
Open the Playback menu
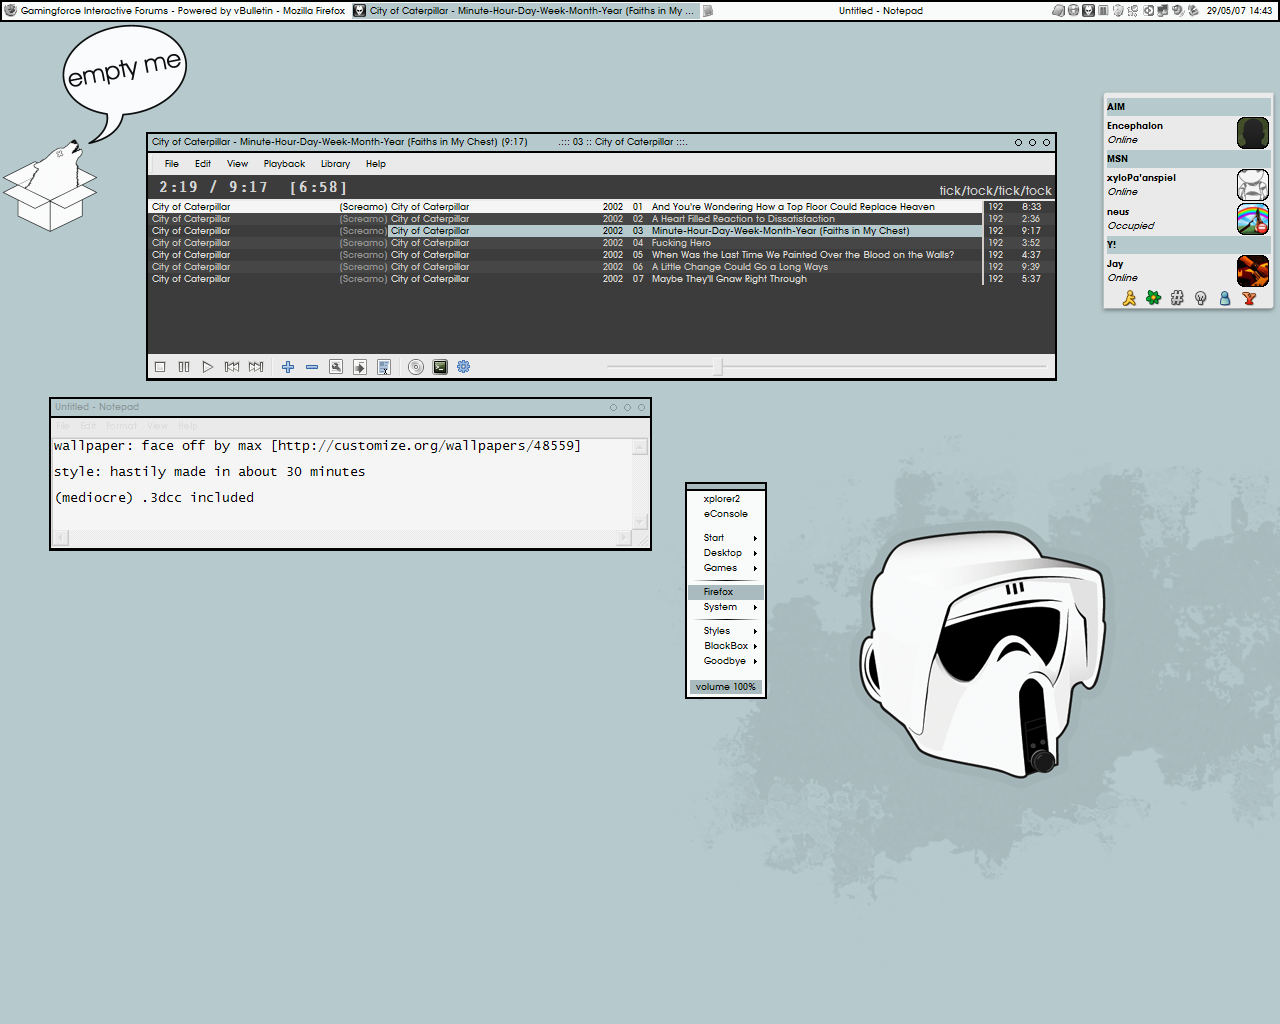[284, 164]
